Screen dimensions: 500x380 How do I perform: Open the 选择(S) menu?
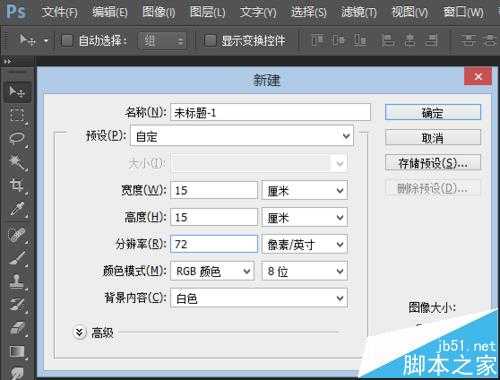pyautogui.click(x=308, y=12)
